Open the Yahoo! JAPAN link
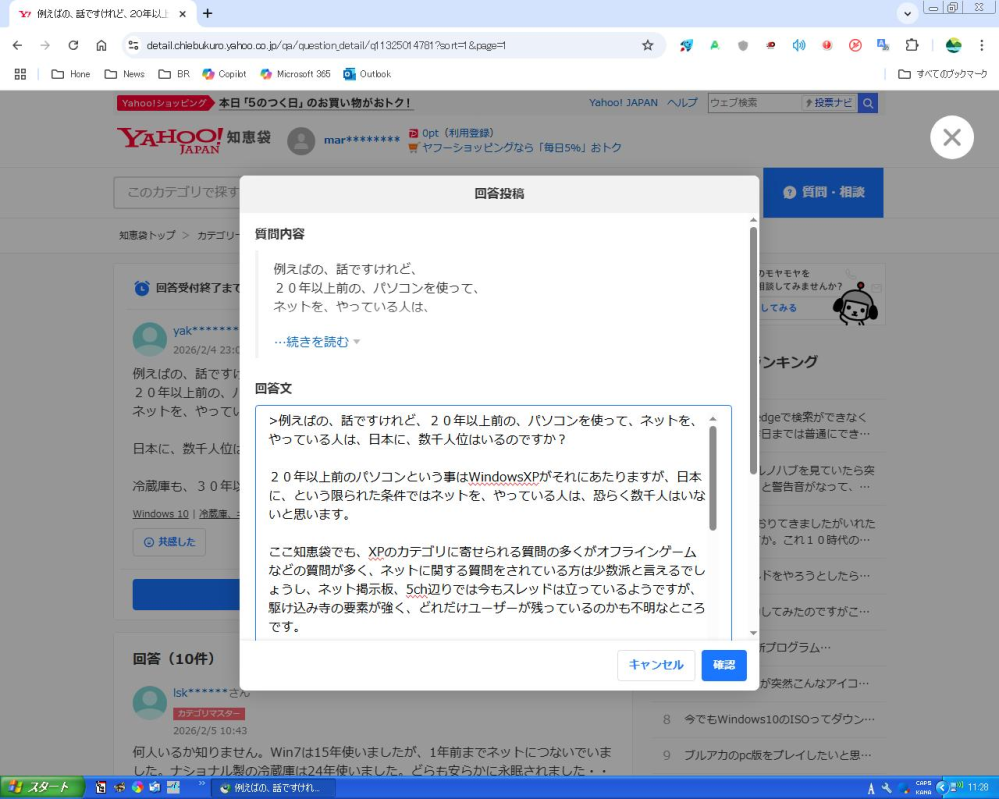The height and width of the screenshot is (799, 999). coord(623,103)
